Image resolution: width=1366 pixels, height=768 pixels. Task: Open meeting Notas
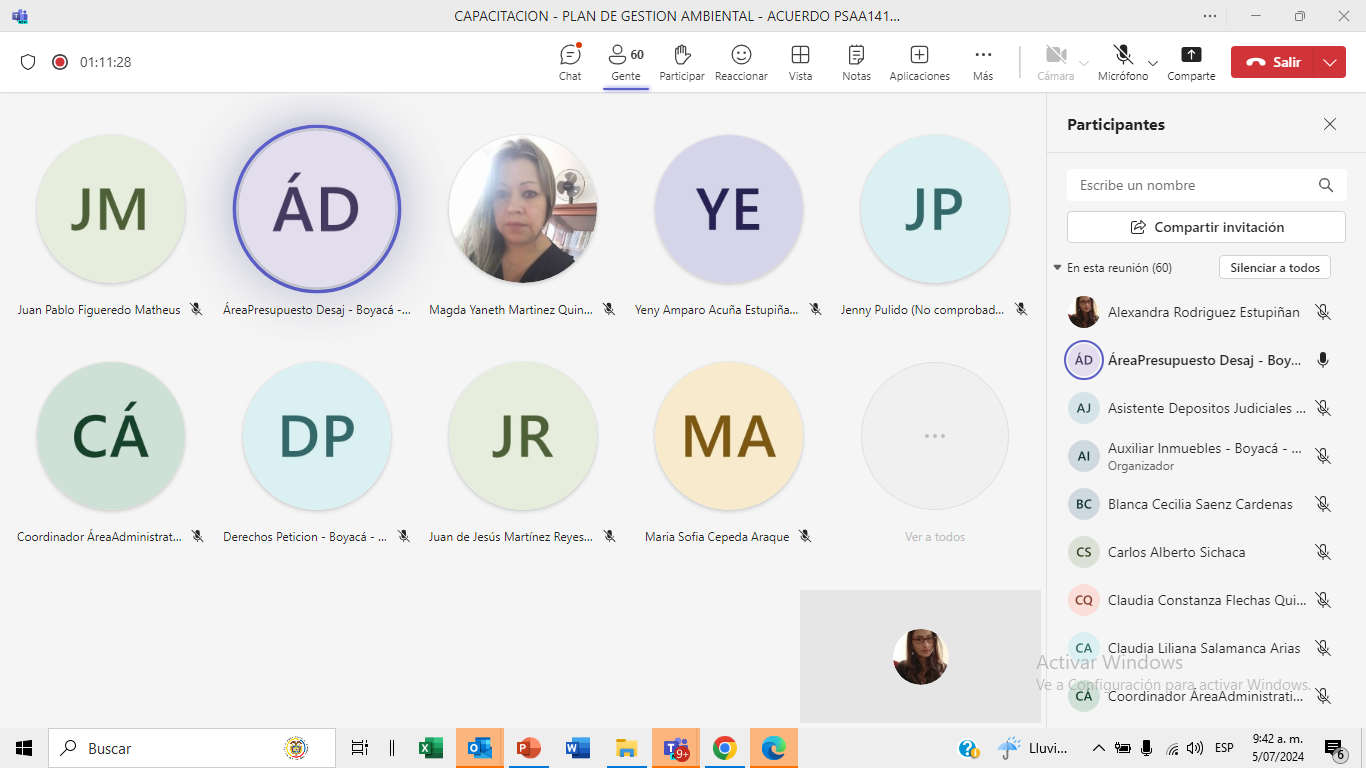(856, 62)
